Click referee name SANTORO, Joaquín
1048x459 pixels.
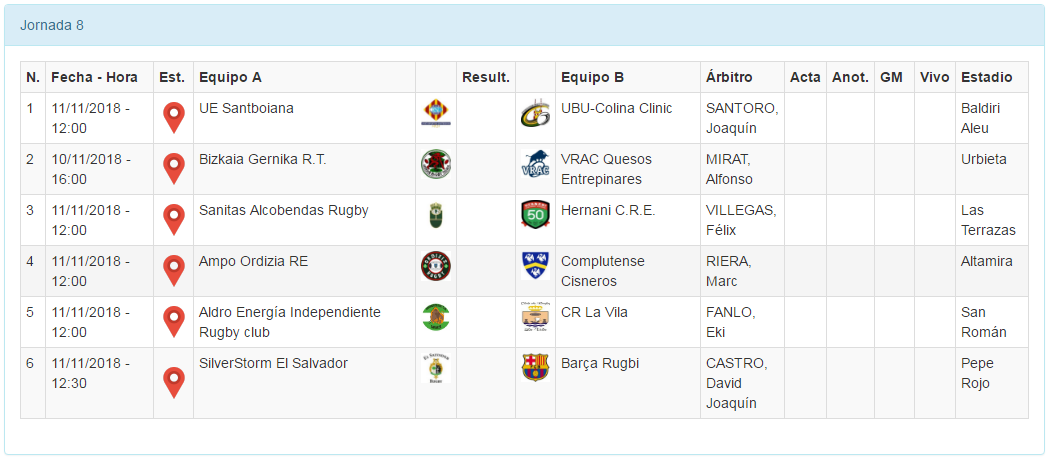741,118
